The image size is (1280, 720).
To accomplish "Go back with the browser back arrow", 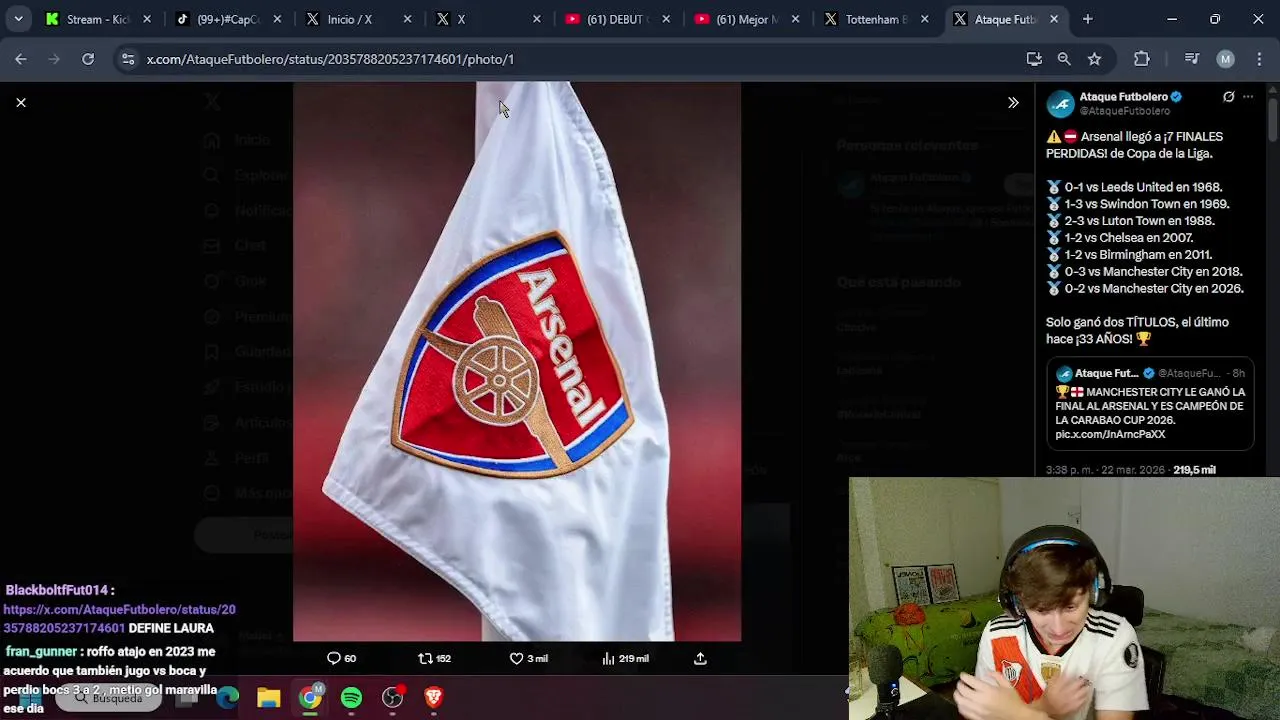I will (21, 59).
